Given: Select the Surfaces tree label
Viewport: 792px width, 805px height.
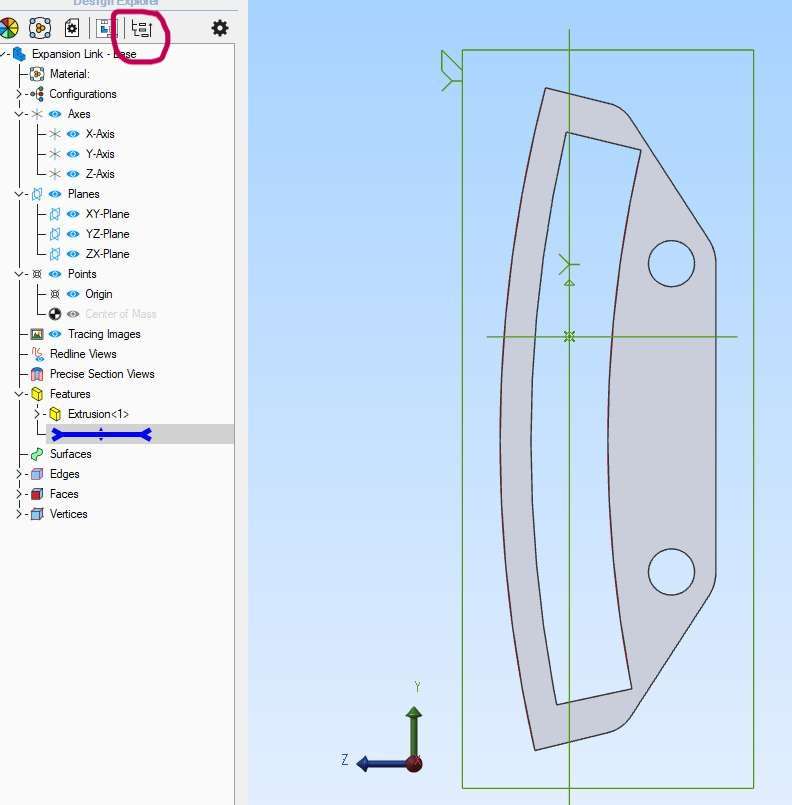Looking at the screenshot, I should (x=71, y=454).
